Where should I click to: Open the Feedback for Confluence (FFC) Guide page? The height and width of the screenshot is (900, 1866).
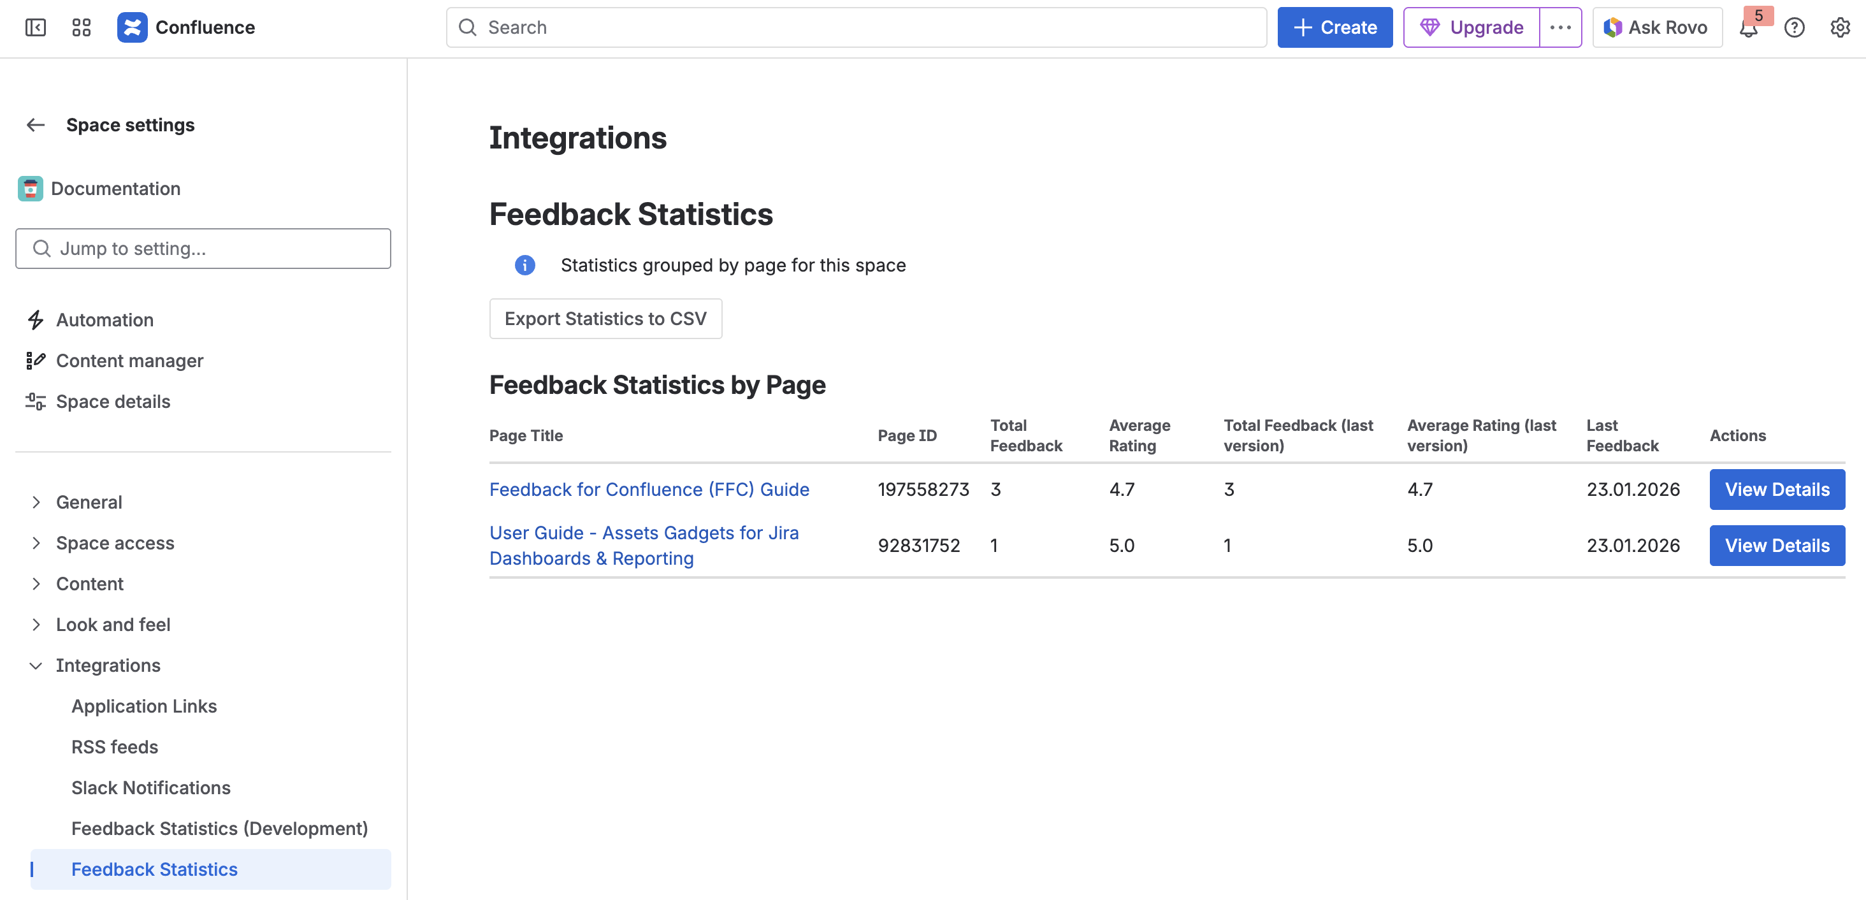tap(649, 489)
